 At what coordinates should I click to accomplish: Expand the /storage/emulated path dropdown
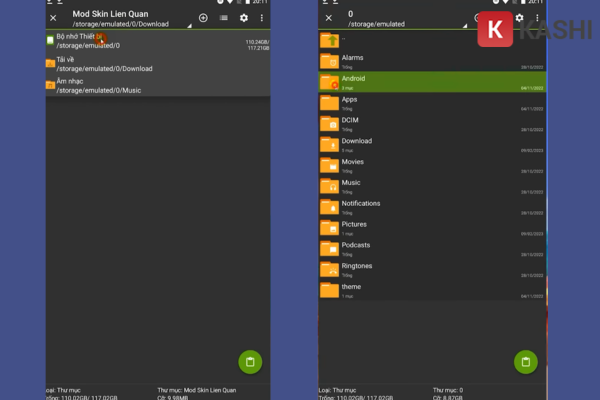466,27
